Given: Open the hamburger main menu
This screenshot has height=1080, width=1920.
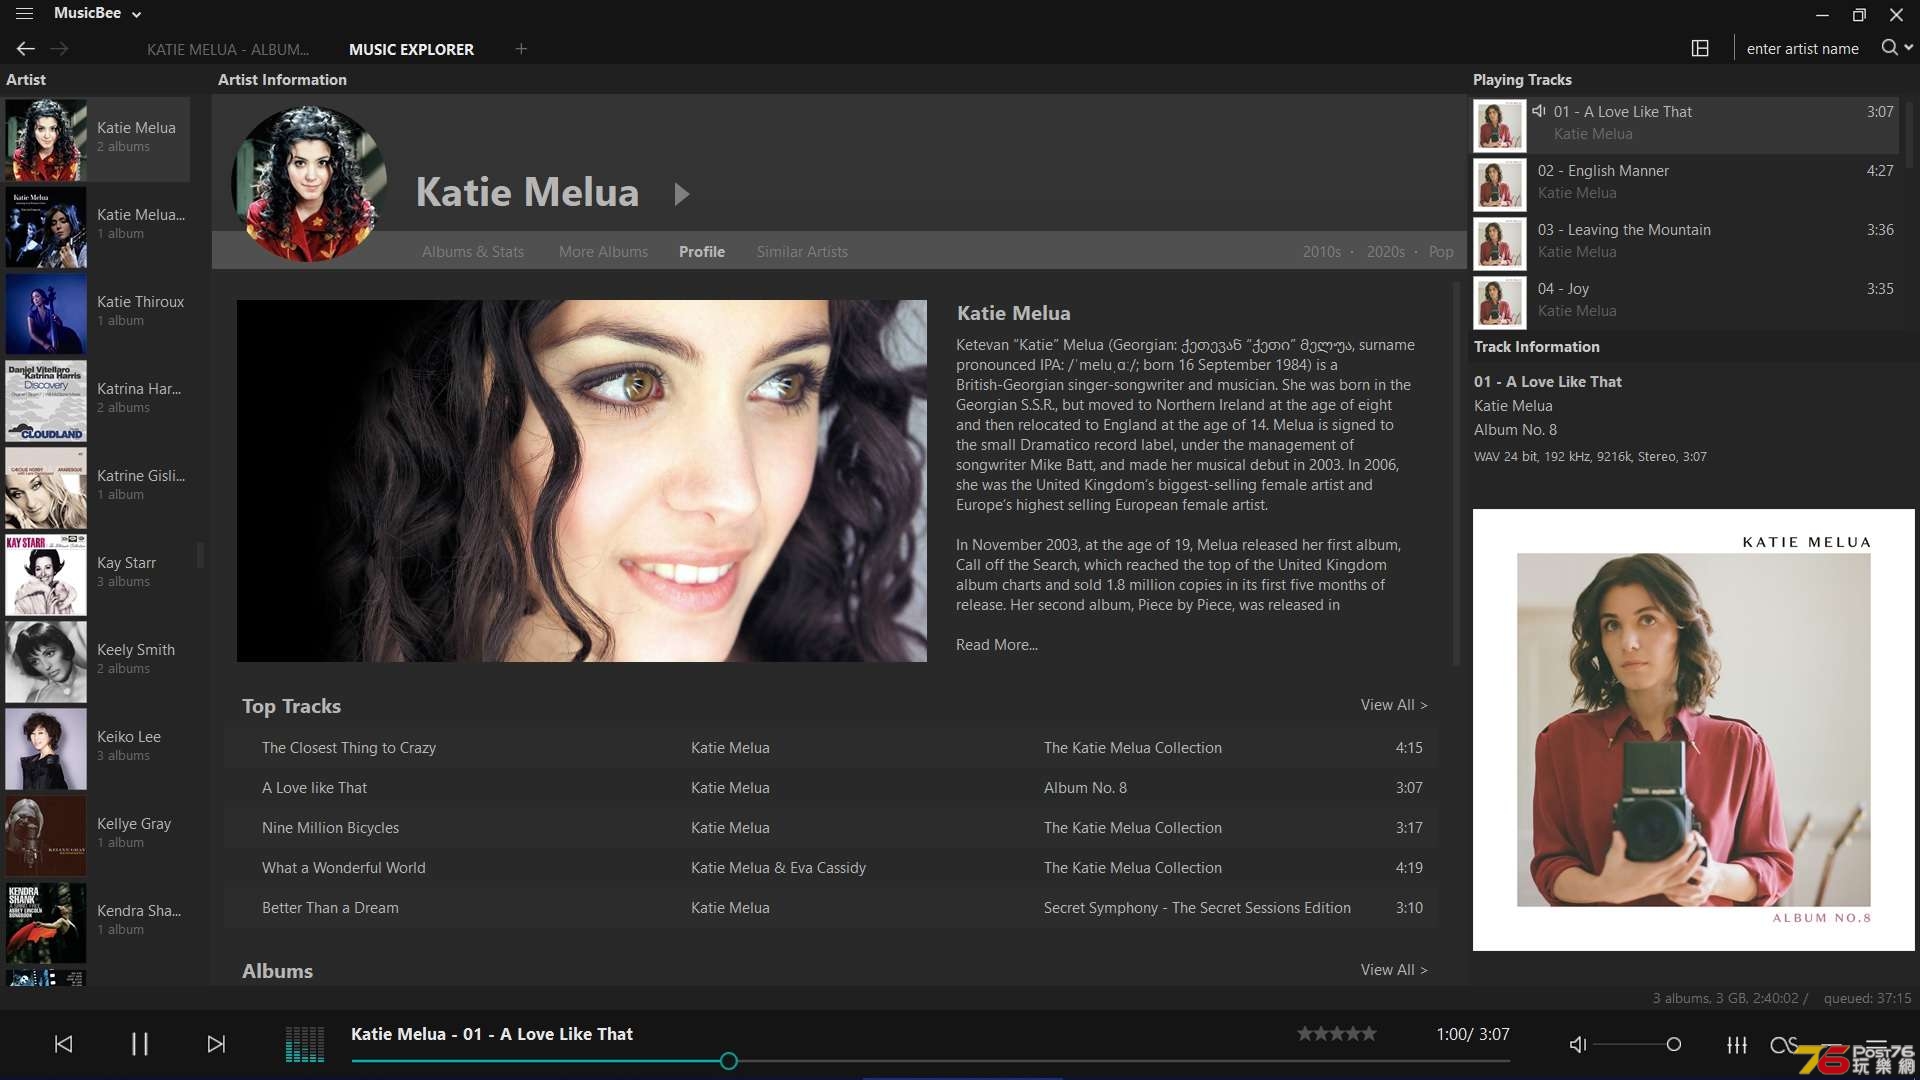Looking at the screenshot, I should 24,14.
